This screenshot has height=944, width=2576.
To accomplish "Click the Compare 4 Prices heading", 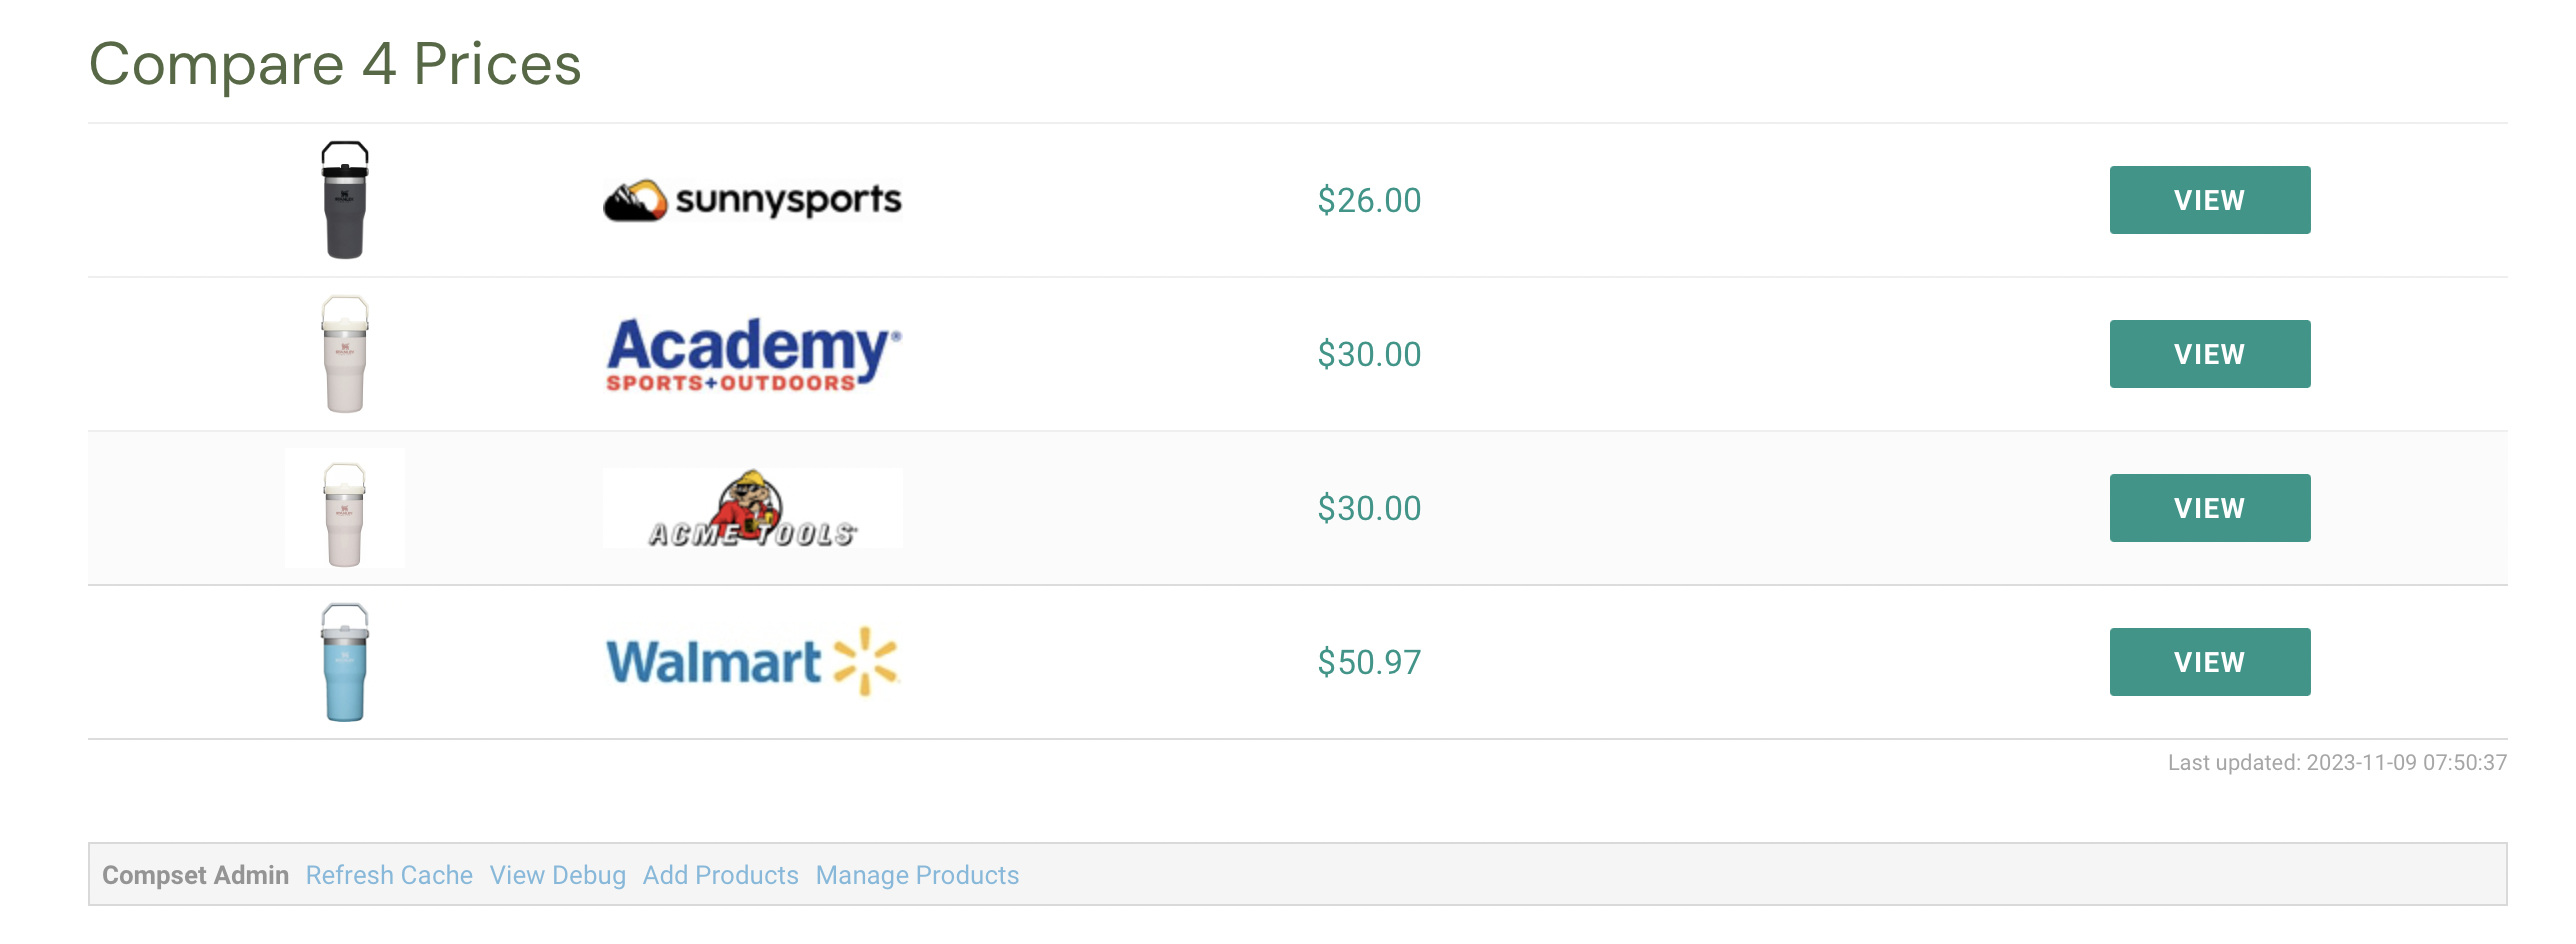I will [335, 64].
